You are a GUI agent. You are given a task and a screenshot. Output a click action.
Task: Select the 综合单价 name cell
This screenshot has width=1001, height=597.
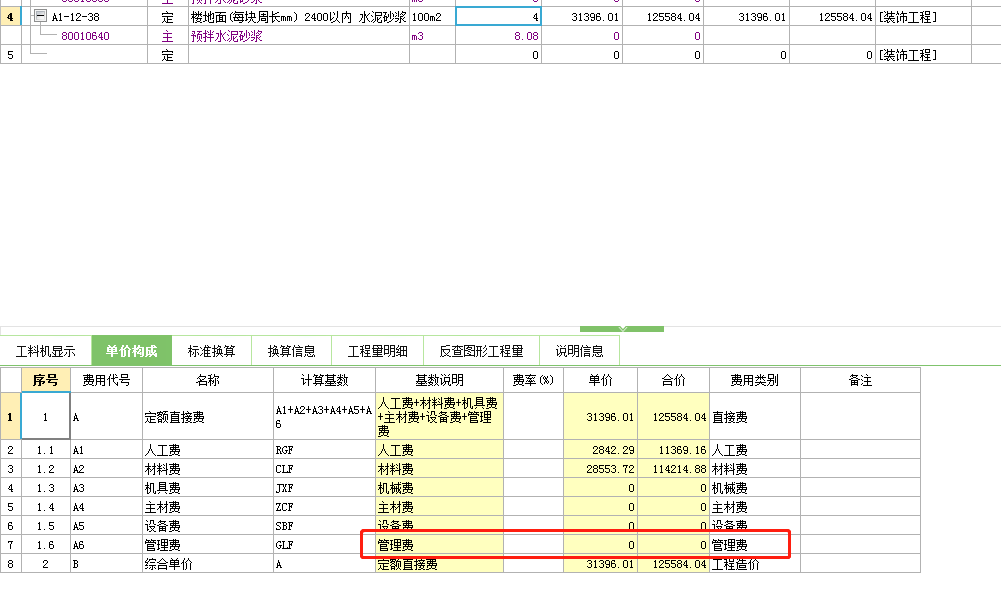[x=207, y=564]
